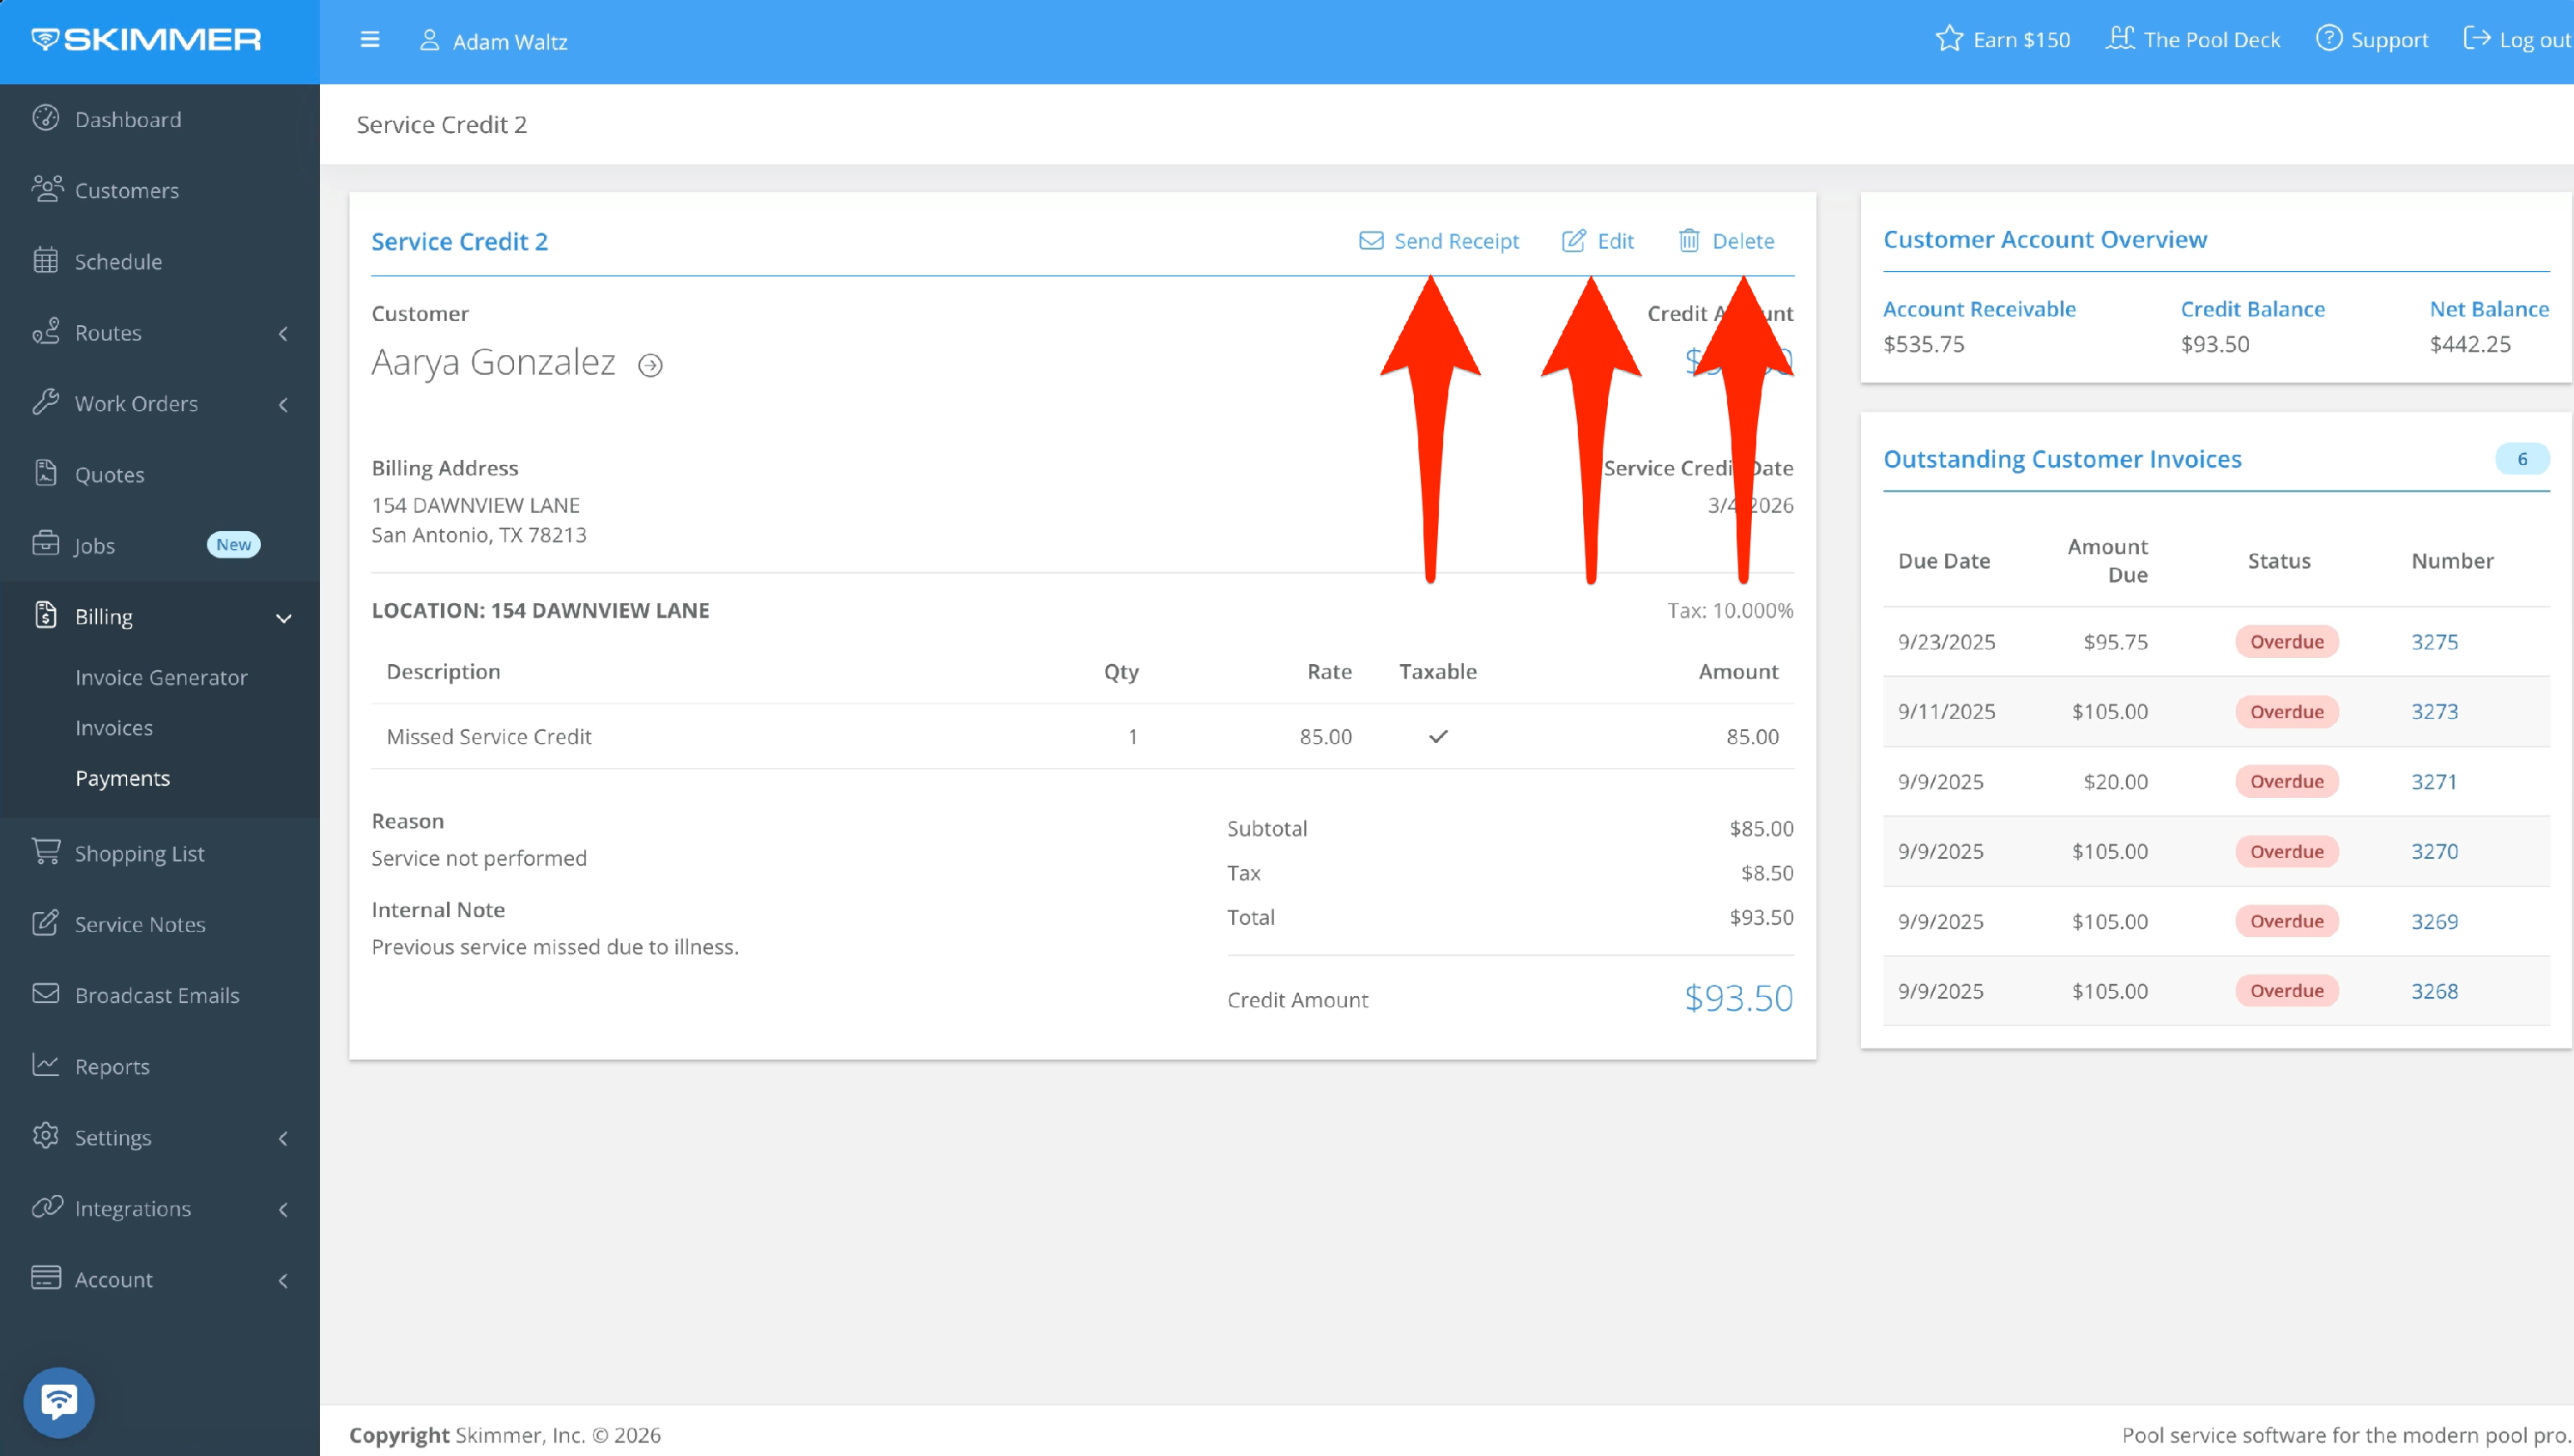Viewport: 2574px width, 1456px height.
Task: Open the Dashboard page
Action: coord(128,119)
